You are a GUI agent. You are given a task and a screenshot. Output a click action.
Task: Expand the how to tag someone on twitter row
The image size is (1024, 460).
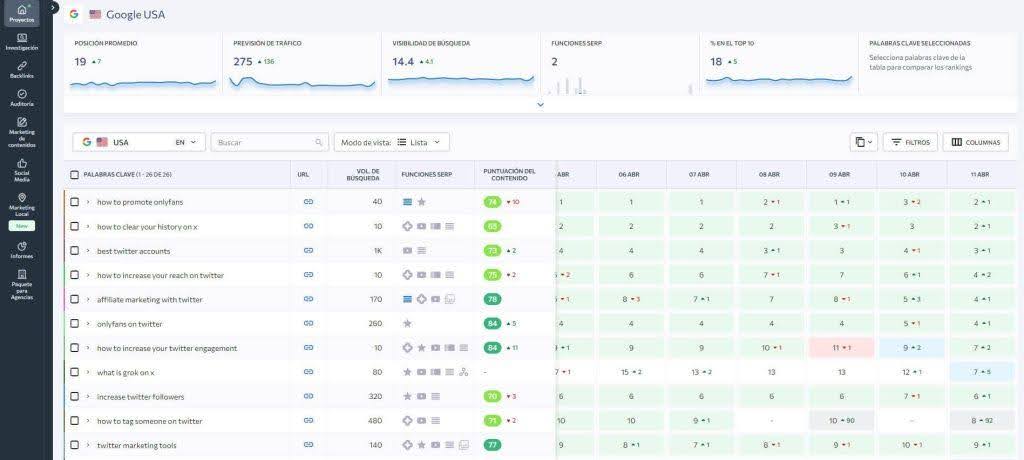click(x=88, y=421)
